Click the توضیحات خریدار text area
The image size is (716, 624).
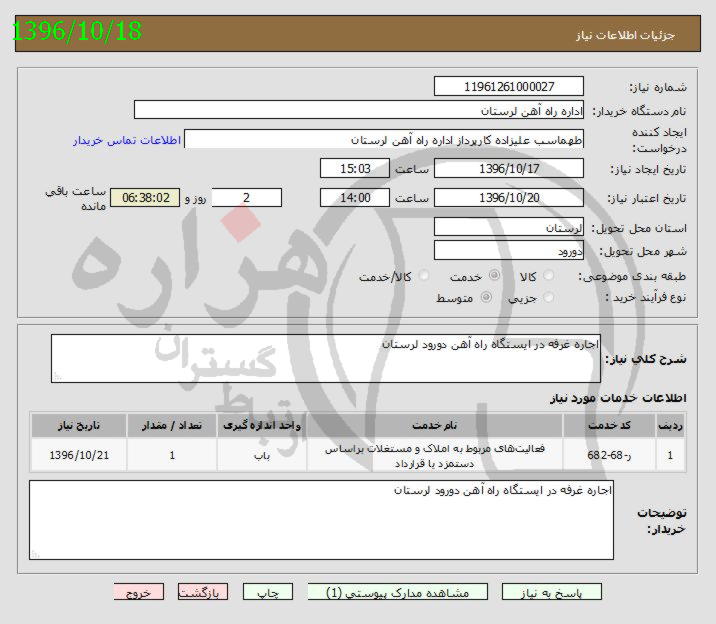click(321, 519)
